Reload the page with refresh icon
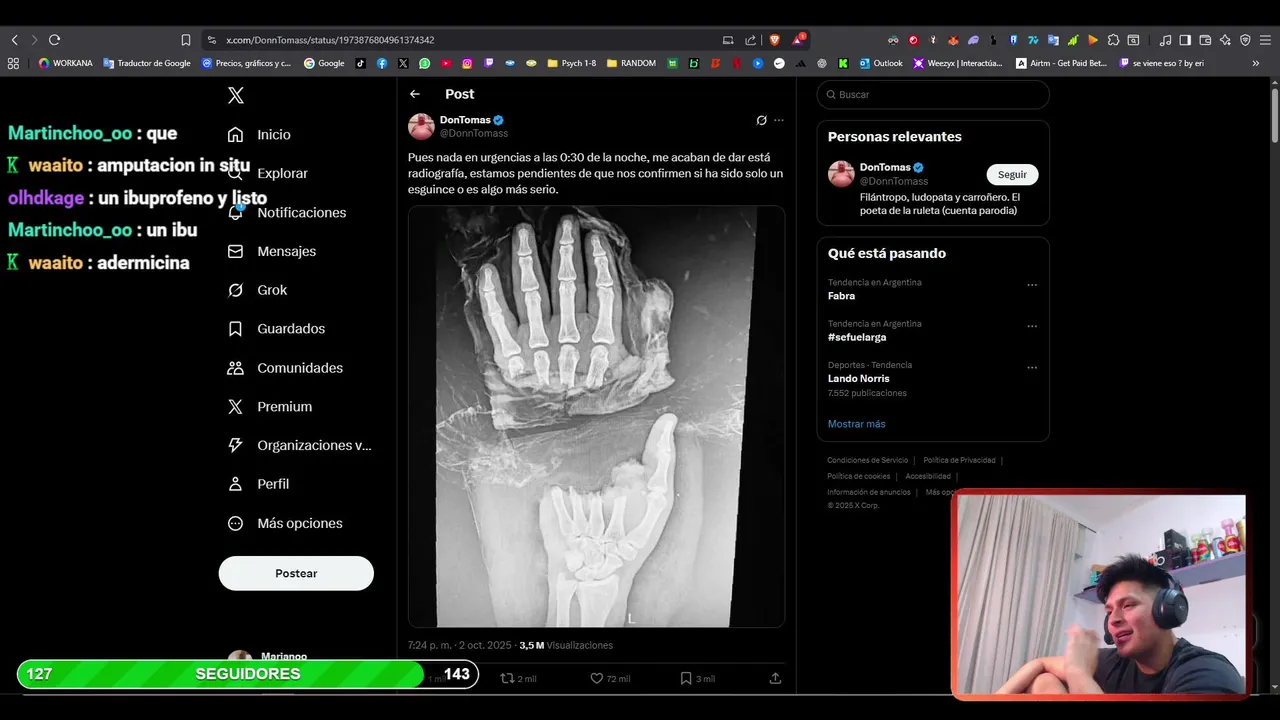 click(x=54, y=40)
